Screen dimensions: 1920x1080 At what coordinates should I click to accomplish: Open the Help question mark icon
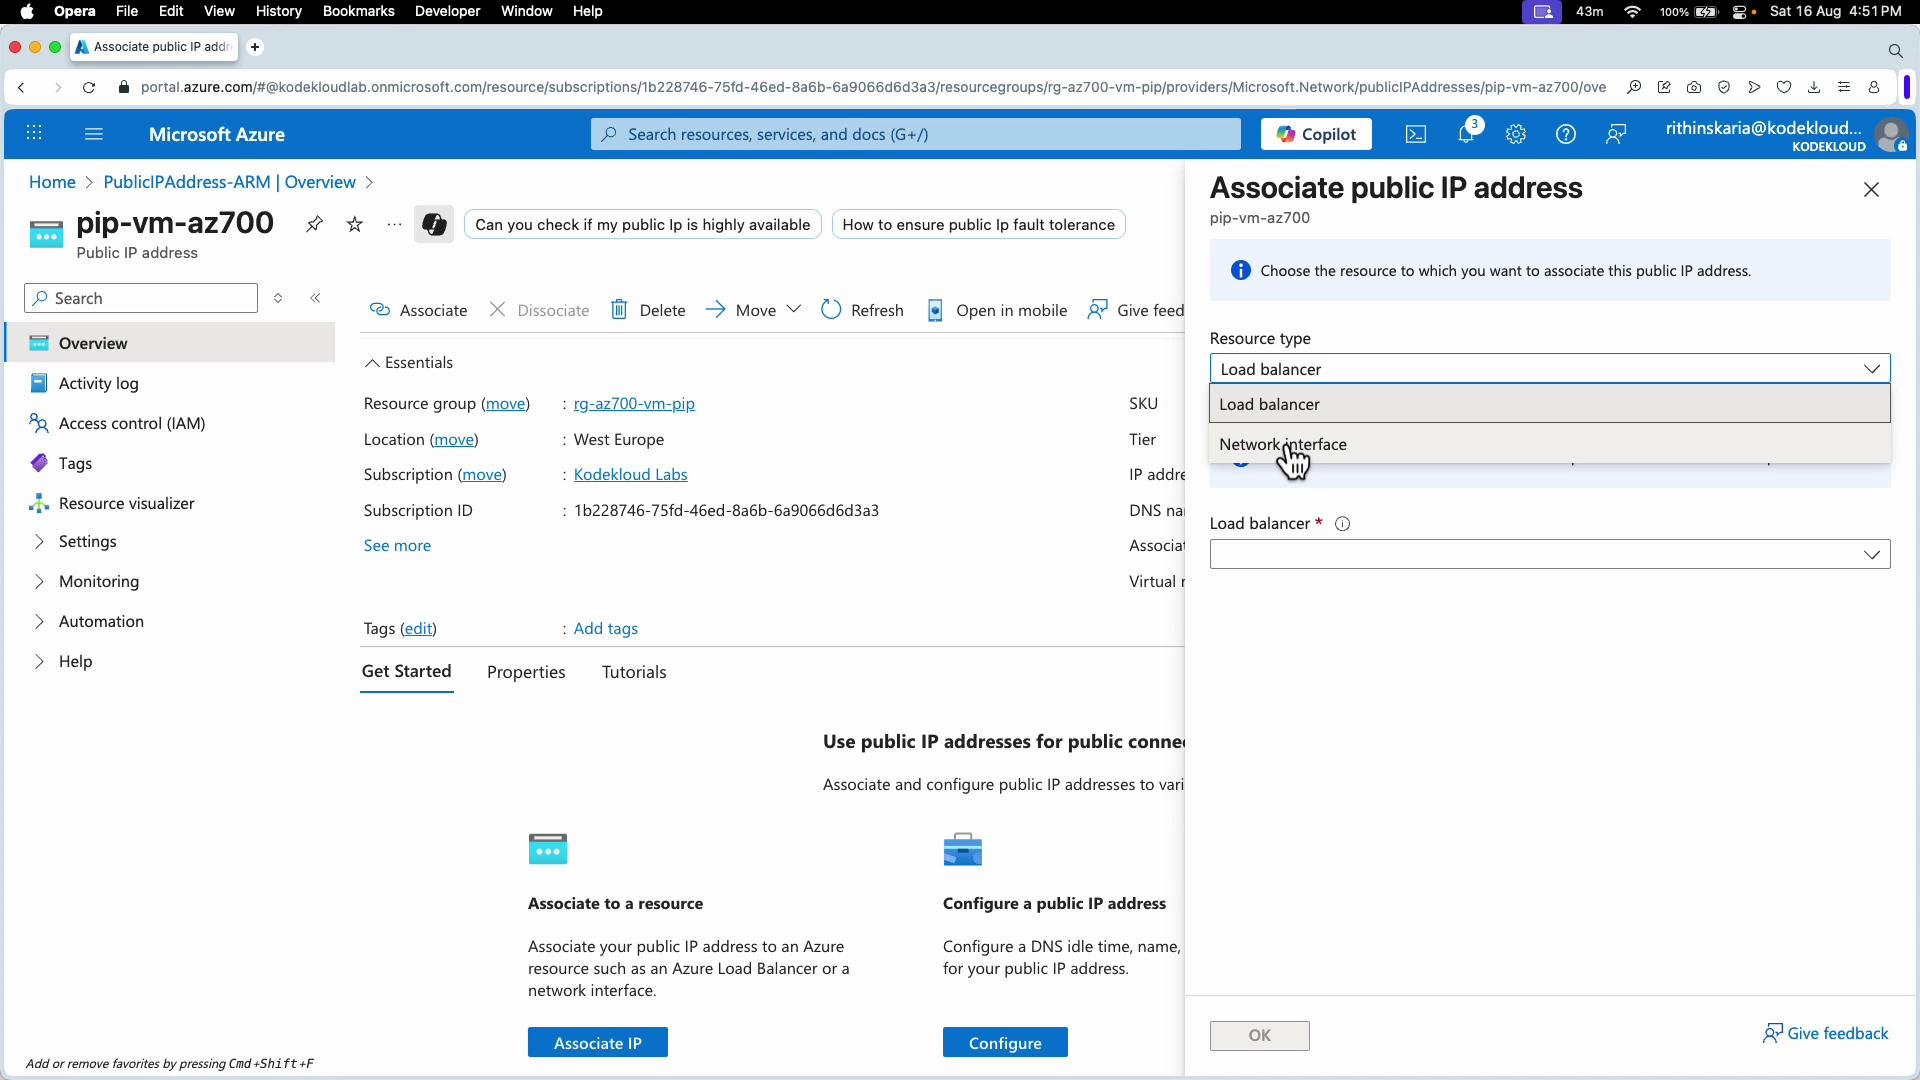click(1566, 134)
